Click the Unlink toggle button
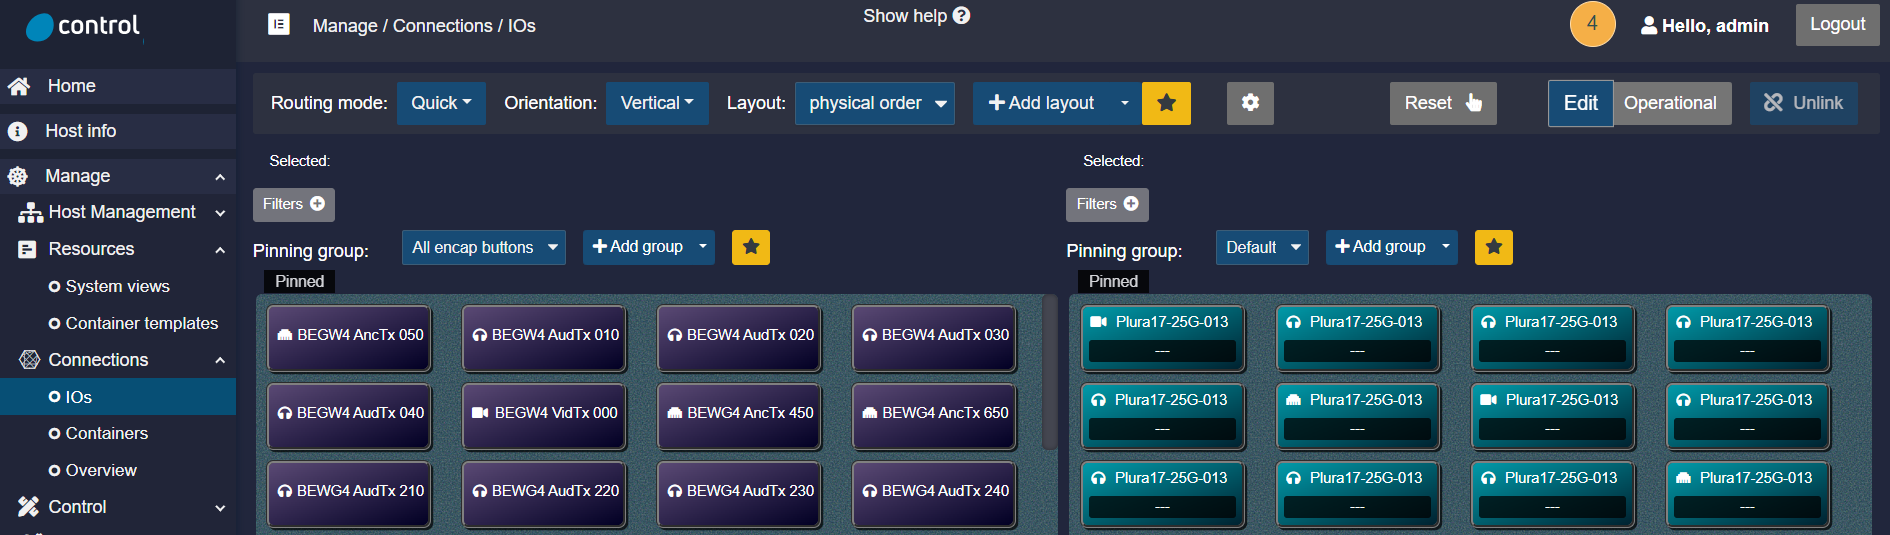This screenshot has height=535, width=1890. click(x=1803, y=103)
